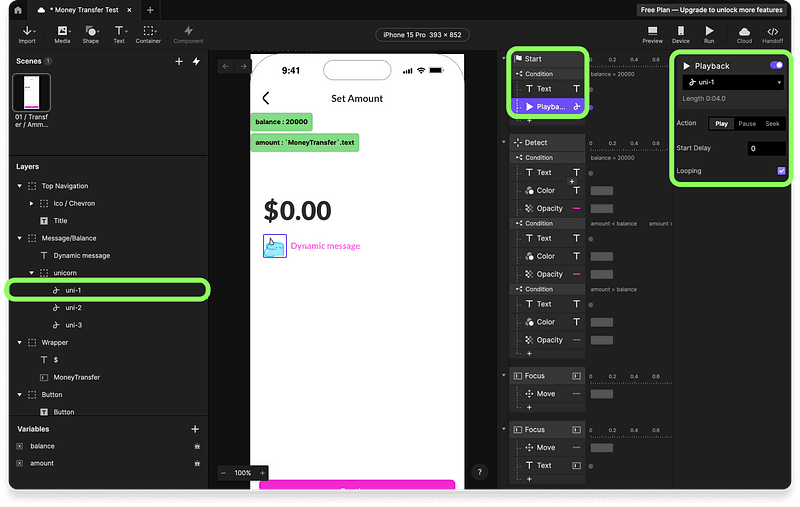The width and height of the screenshot is (800, 507).
Task: Add a new scene with plus icon
Action: coord(179,61)
